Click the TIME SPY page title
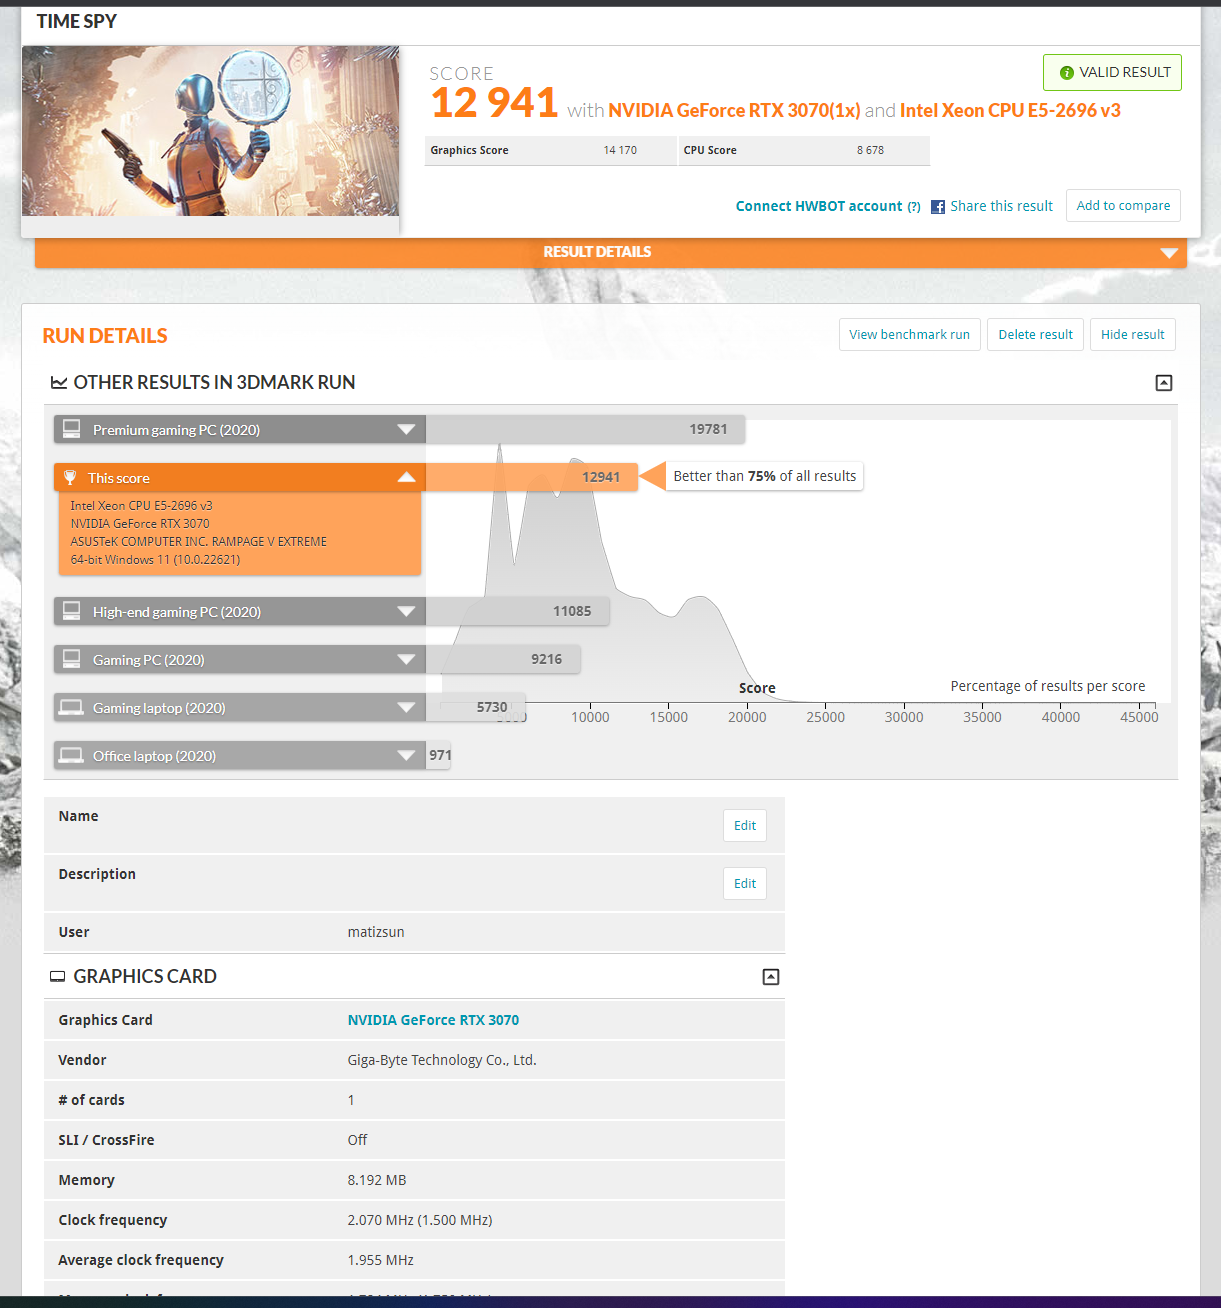 coord(77,22)
